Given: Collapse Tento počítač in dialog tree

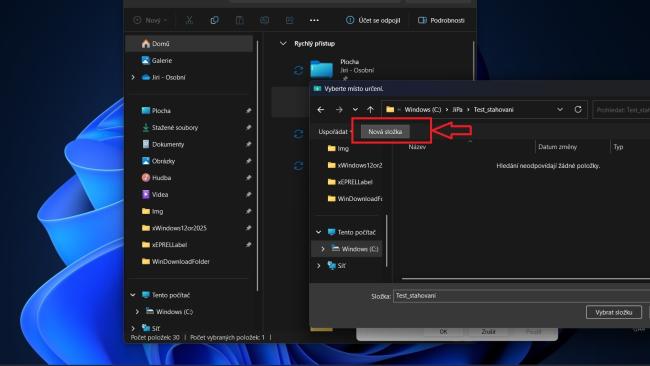Looking at the screenshot, I should tap(318, 232).
